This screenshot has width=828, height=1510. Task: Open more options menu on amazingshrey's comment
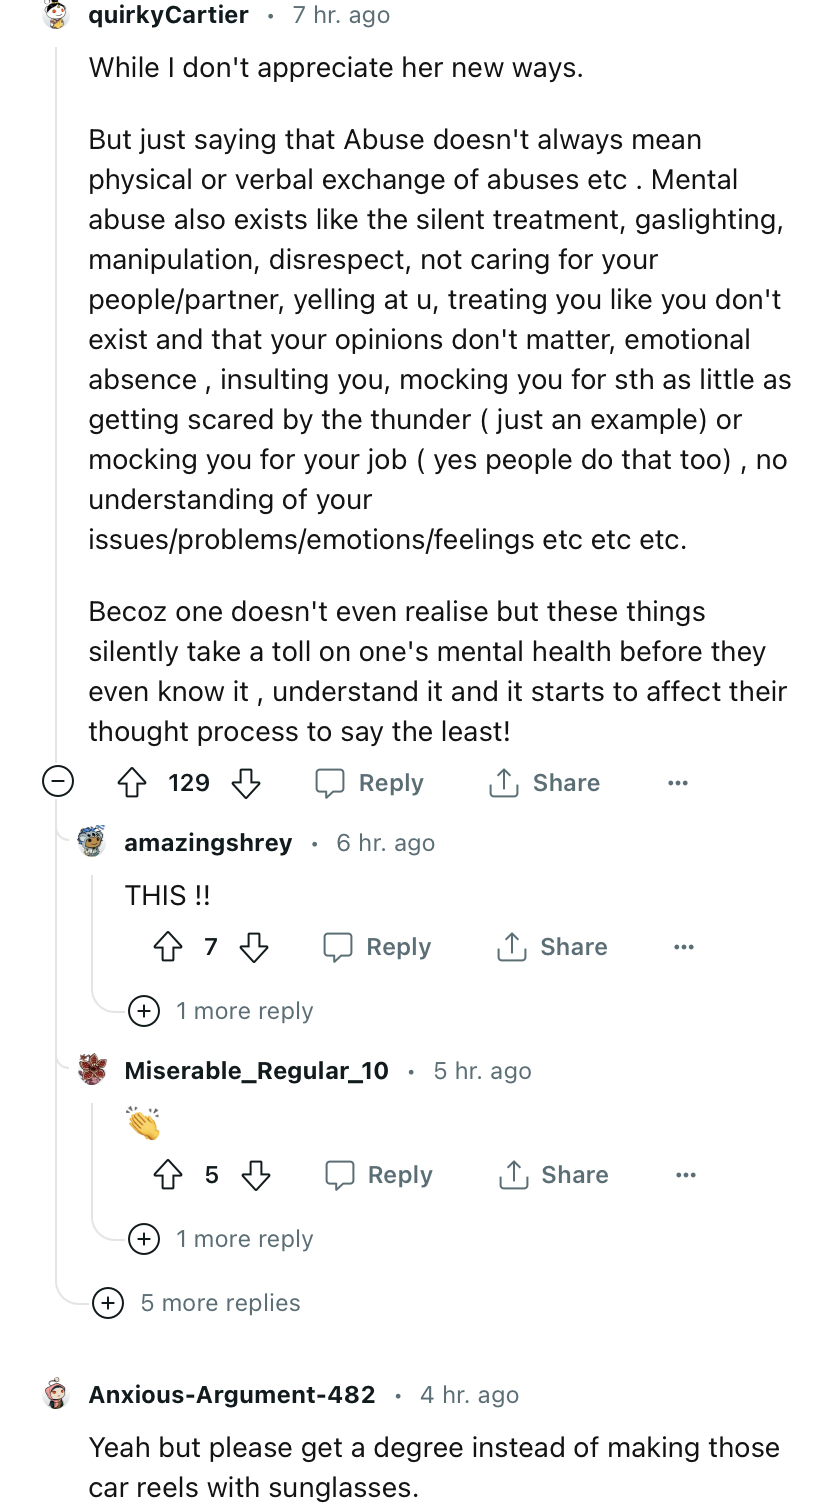[684, 947]
